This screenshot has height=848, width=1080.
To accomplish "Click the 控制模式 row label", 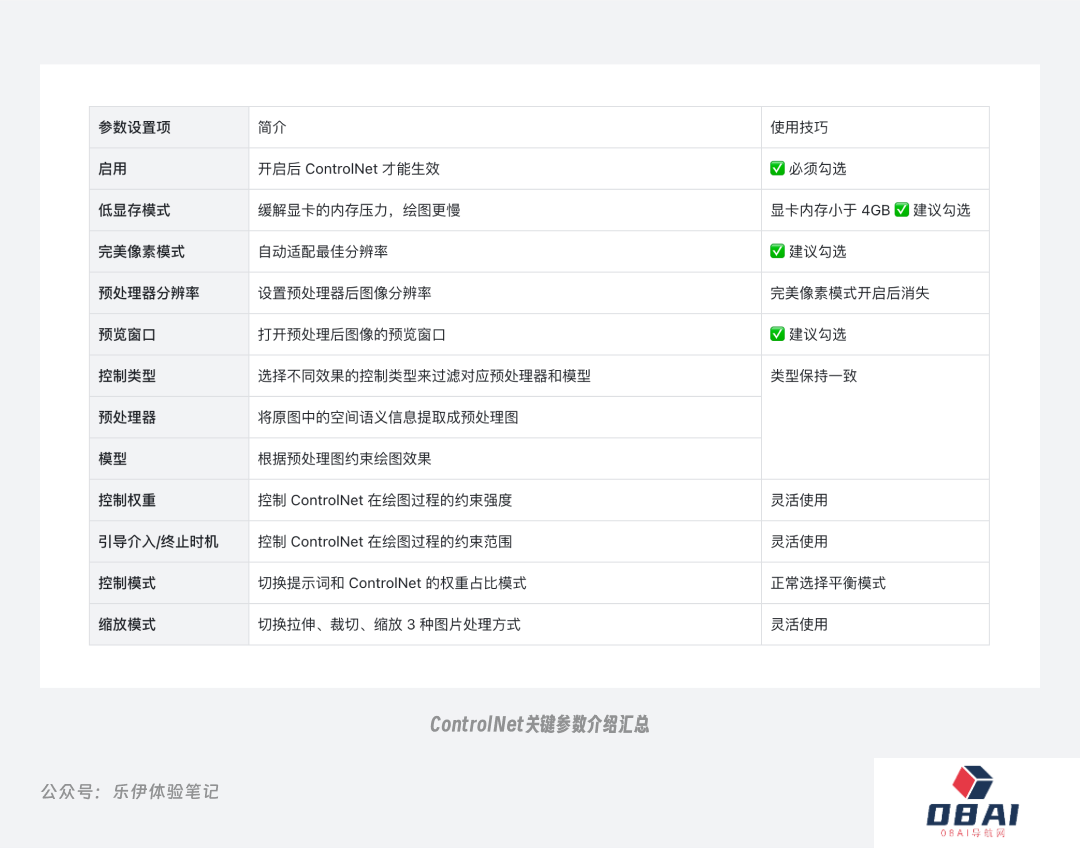I will pos(127,583).
